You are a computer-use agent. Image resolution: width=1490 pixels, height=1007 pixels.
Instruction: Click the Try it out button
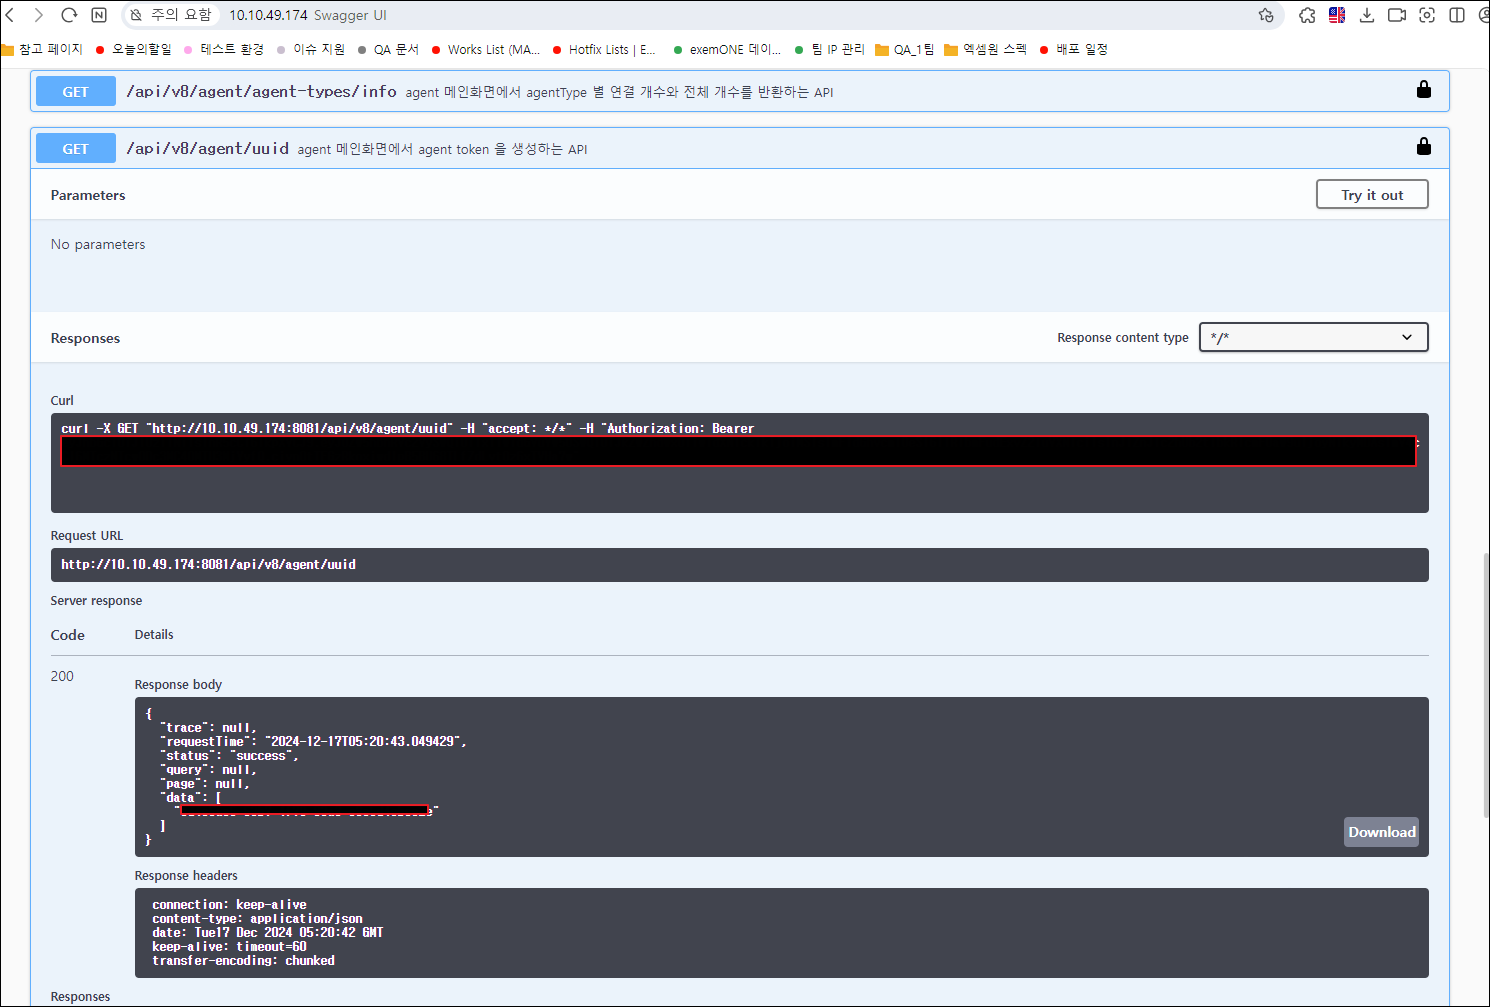[x=1371, y=195]
